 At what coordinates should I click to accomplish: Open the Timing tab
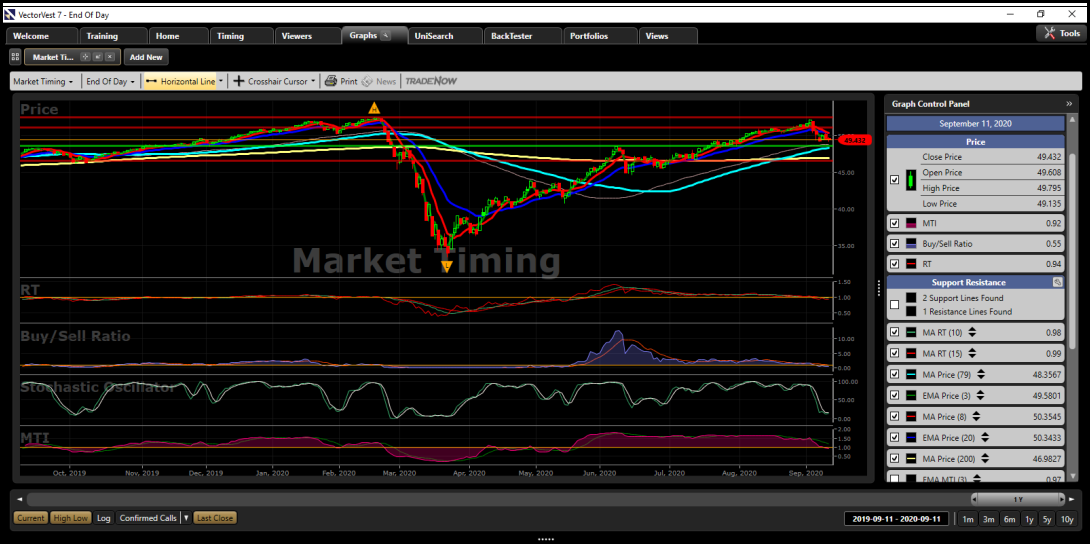pyautogui.click(x=241, y=36)
